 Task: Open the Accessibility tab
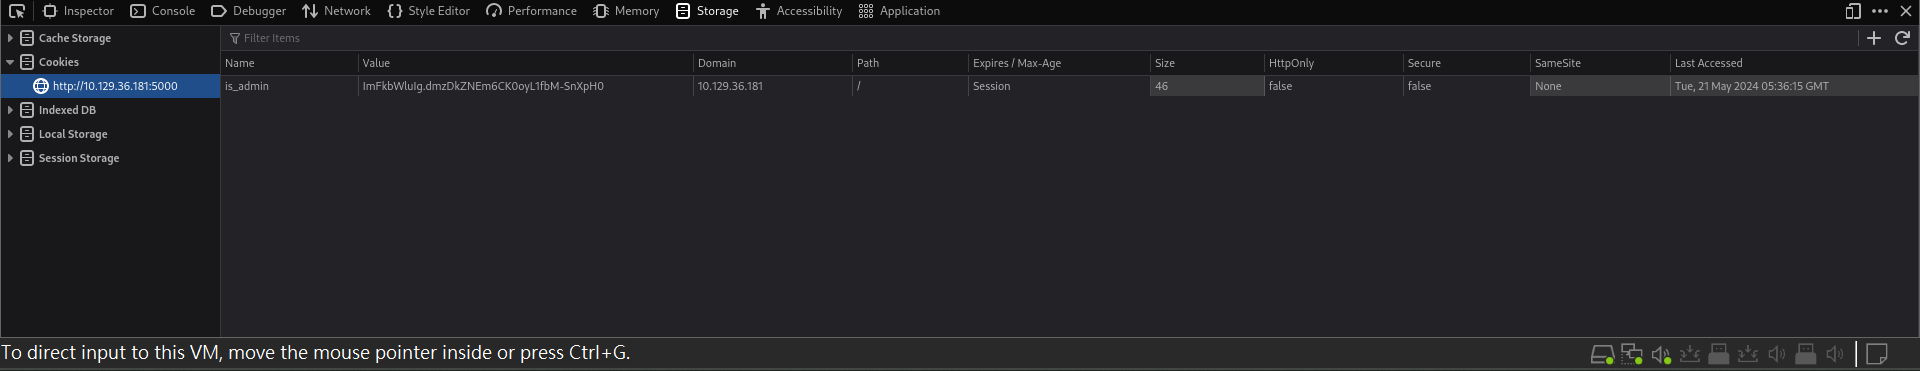click(x=799, y=11)
